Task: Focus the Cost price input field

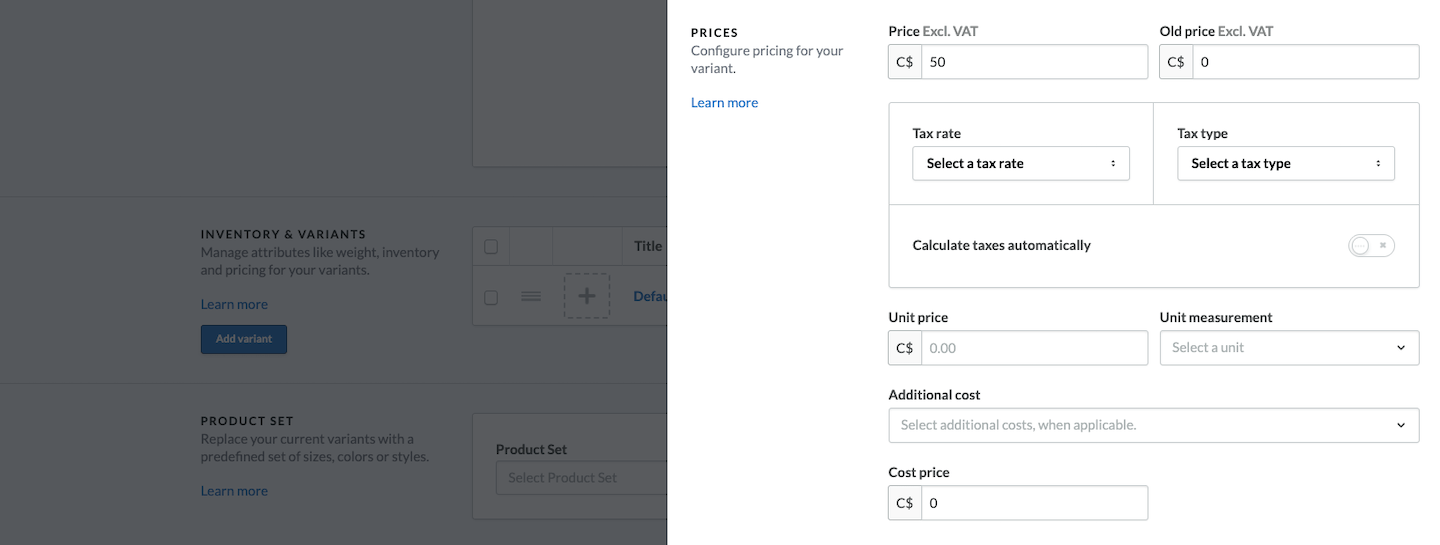Action: click(x=1033, y=503)
